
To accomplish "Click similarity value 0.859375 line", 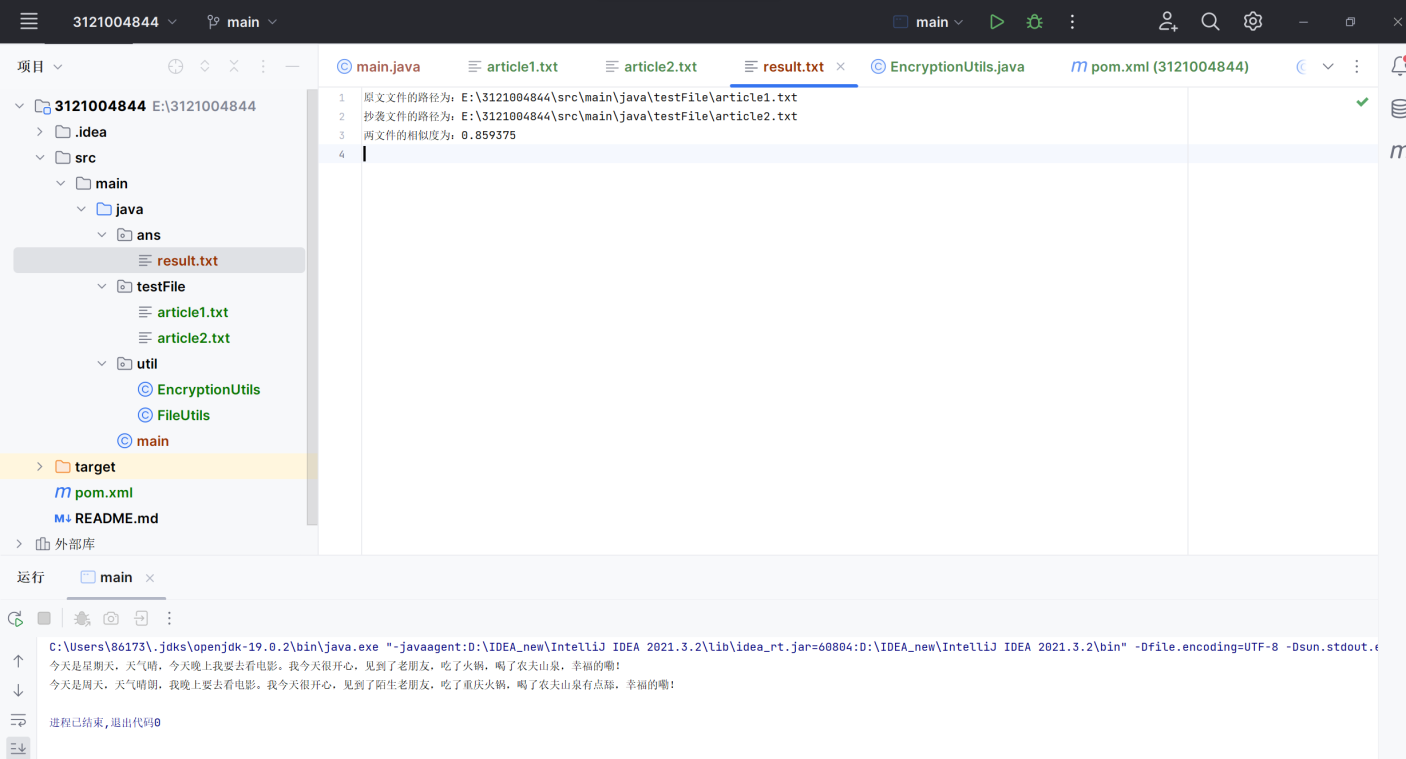I will pos(440,135).
